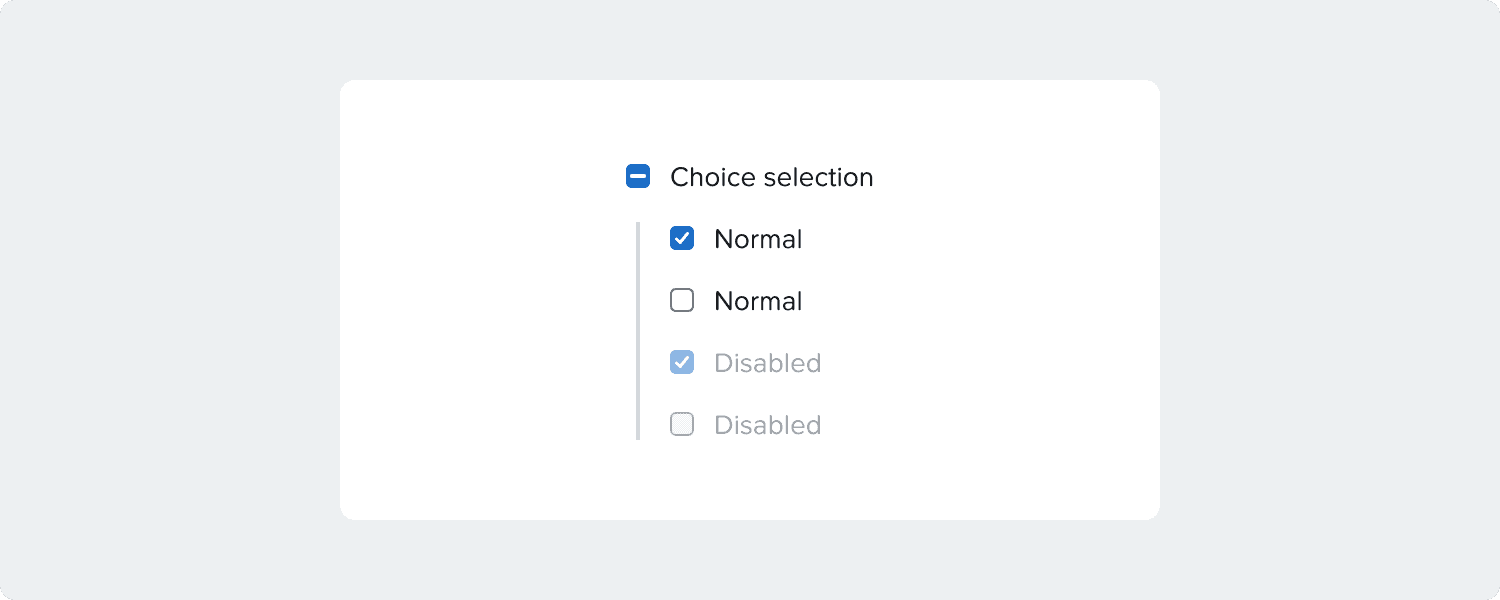Click the Normal label beside the checked box
The height and width of the screenshot is (600, 1500).
[x=758, y=239]
